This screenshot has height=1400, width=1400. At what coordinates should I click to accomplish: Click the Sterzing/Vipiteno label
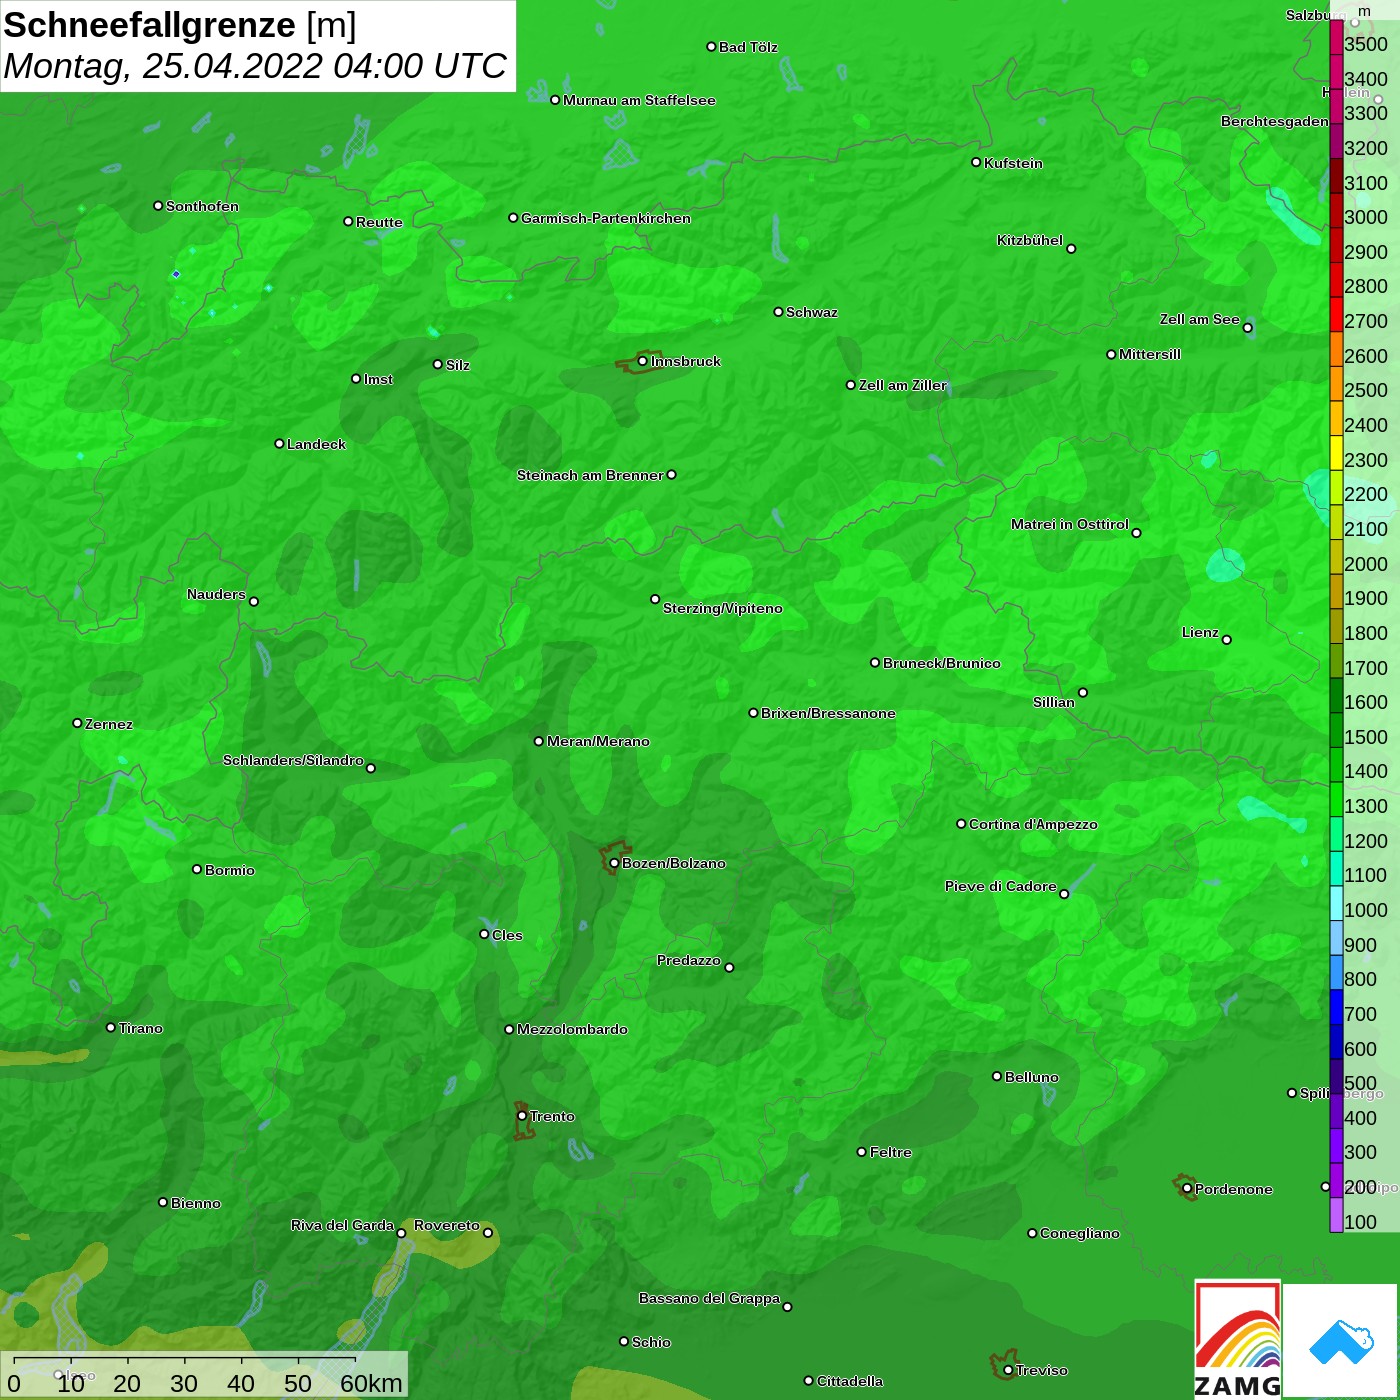[x=723, y=608]
